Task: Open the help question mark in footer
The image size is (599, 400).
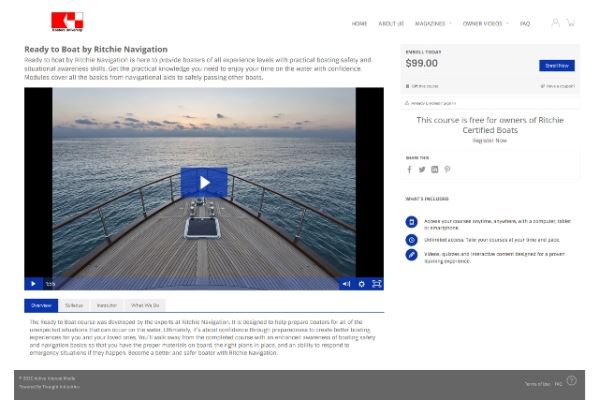Action: (571, 380)
